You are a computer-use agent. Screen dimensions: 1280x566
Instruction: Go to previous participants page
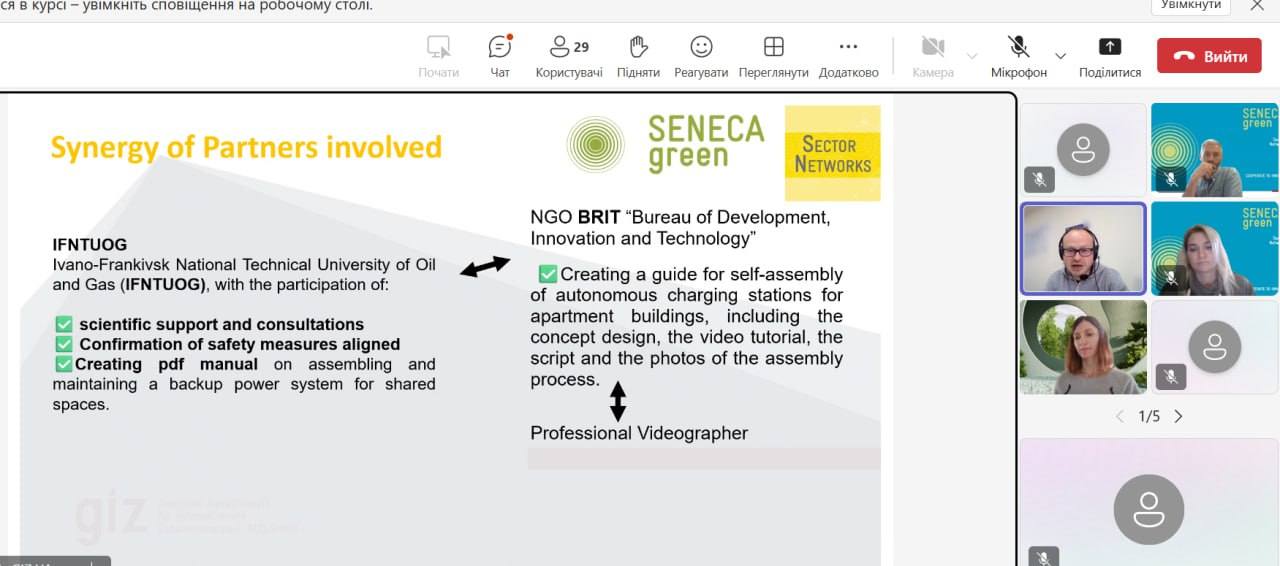1119,416
